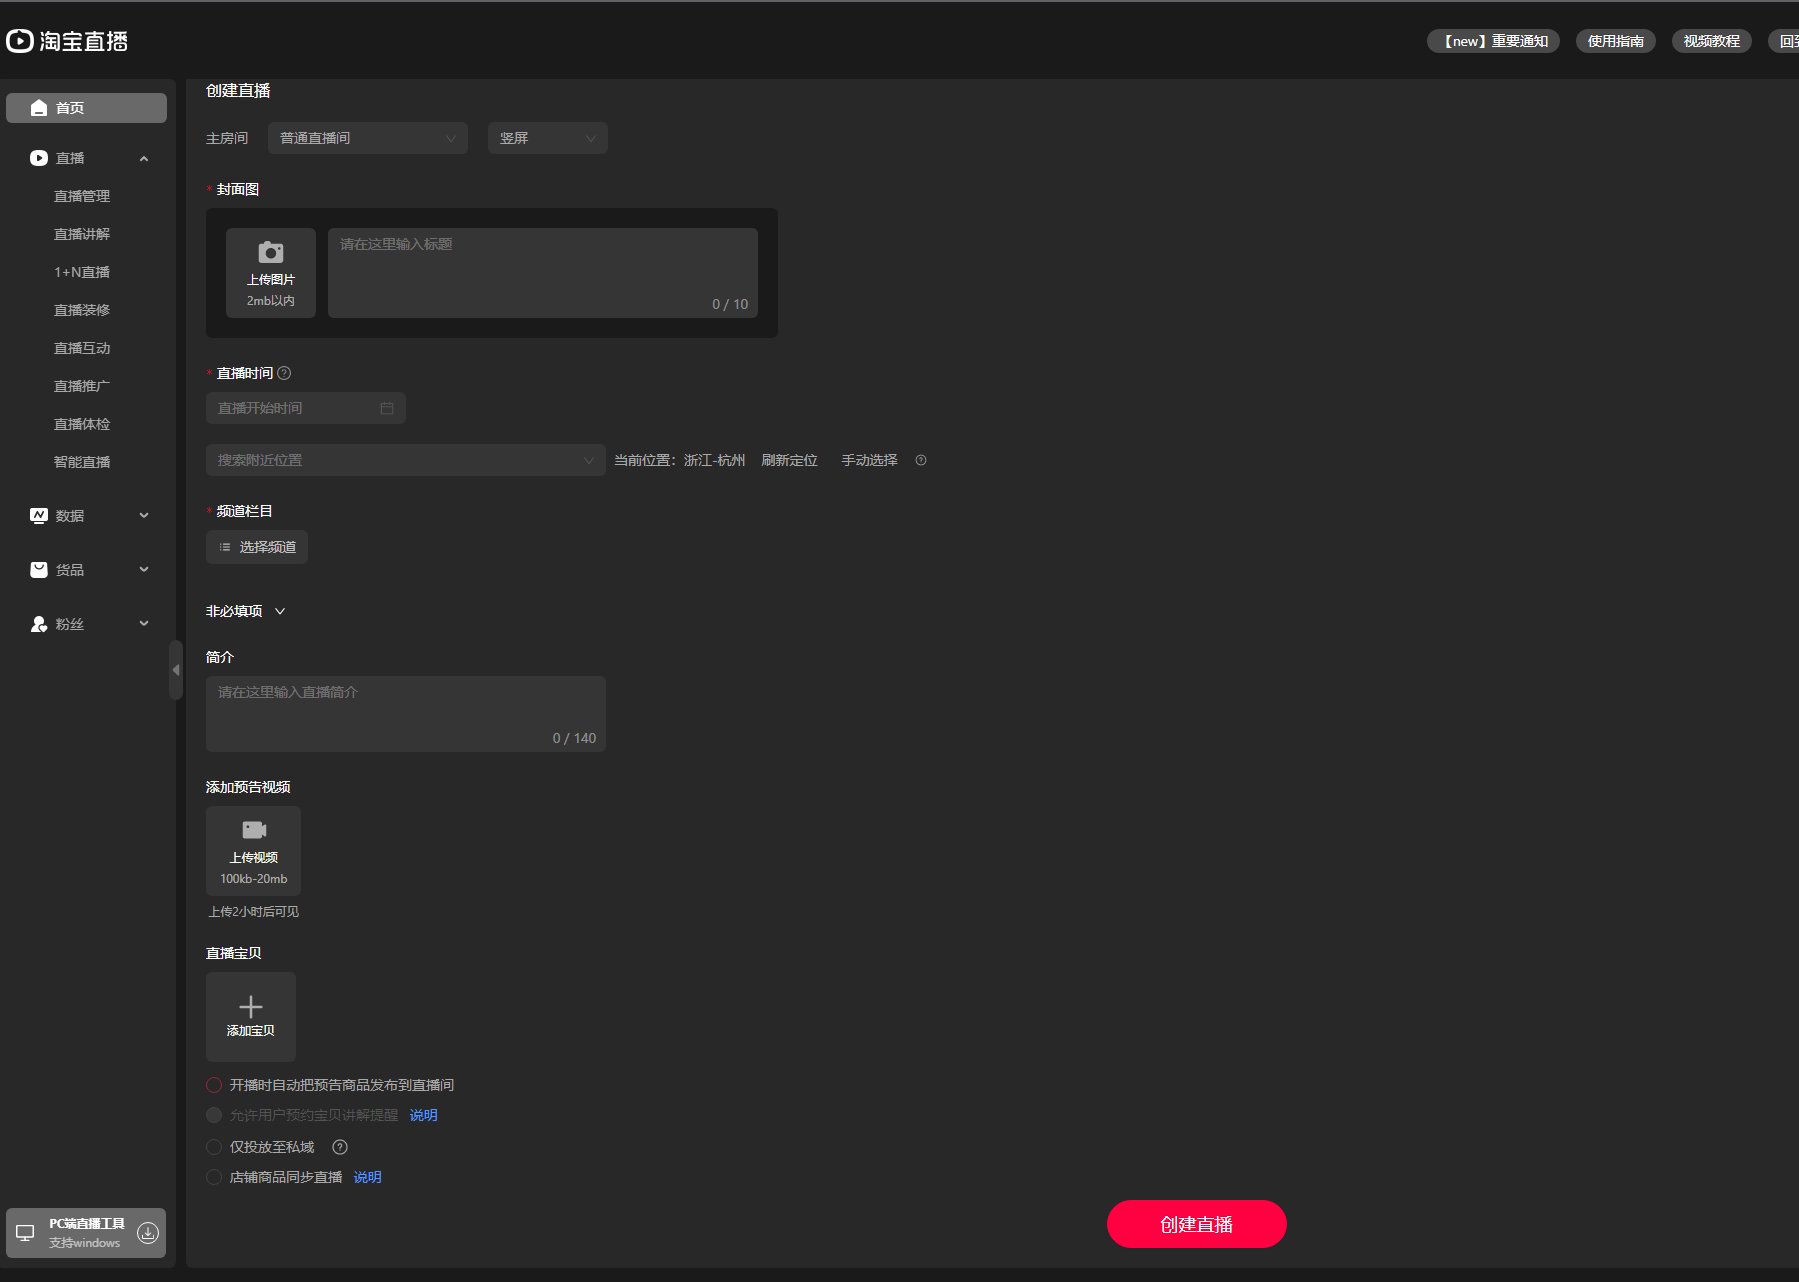Toggle 店铺商品同步直播 option

point(214,1177)
